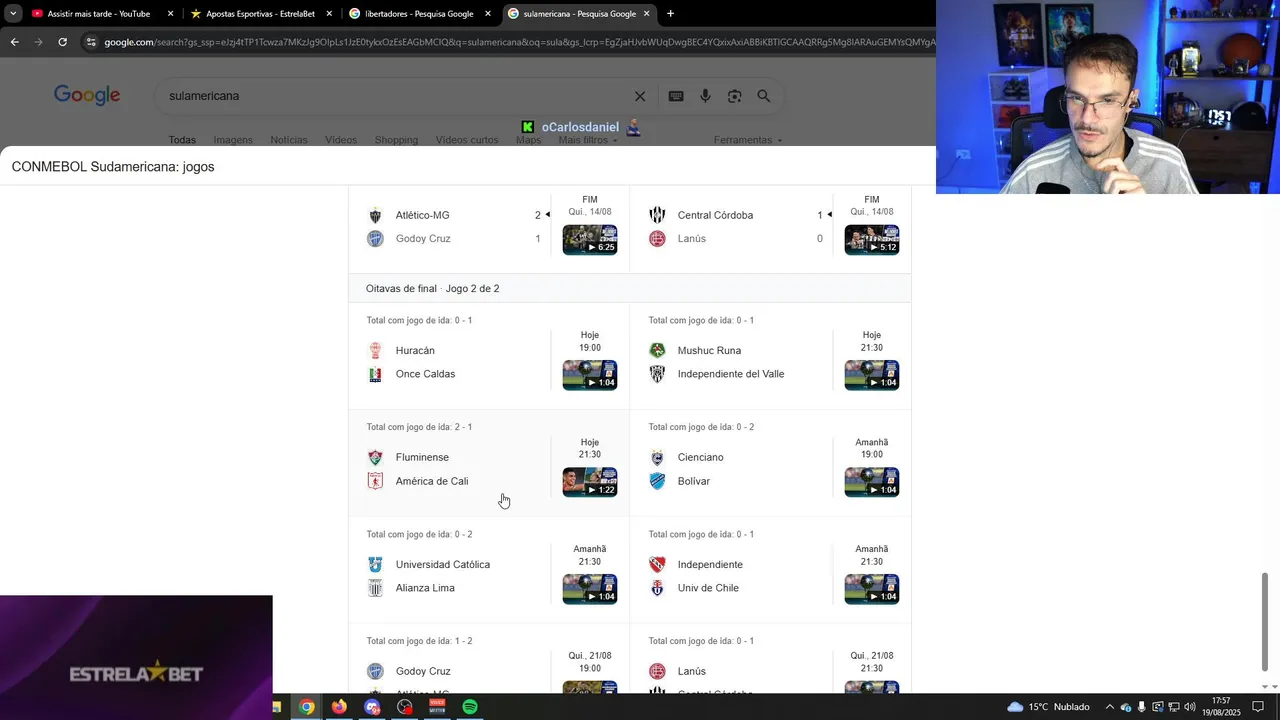
Task: Open Chrome from the Windows taskbar
Action: 307,707
